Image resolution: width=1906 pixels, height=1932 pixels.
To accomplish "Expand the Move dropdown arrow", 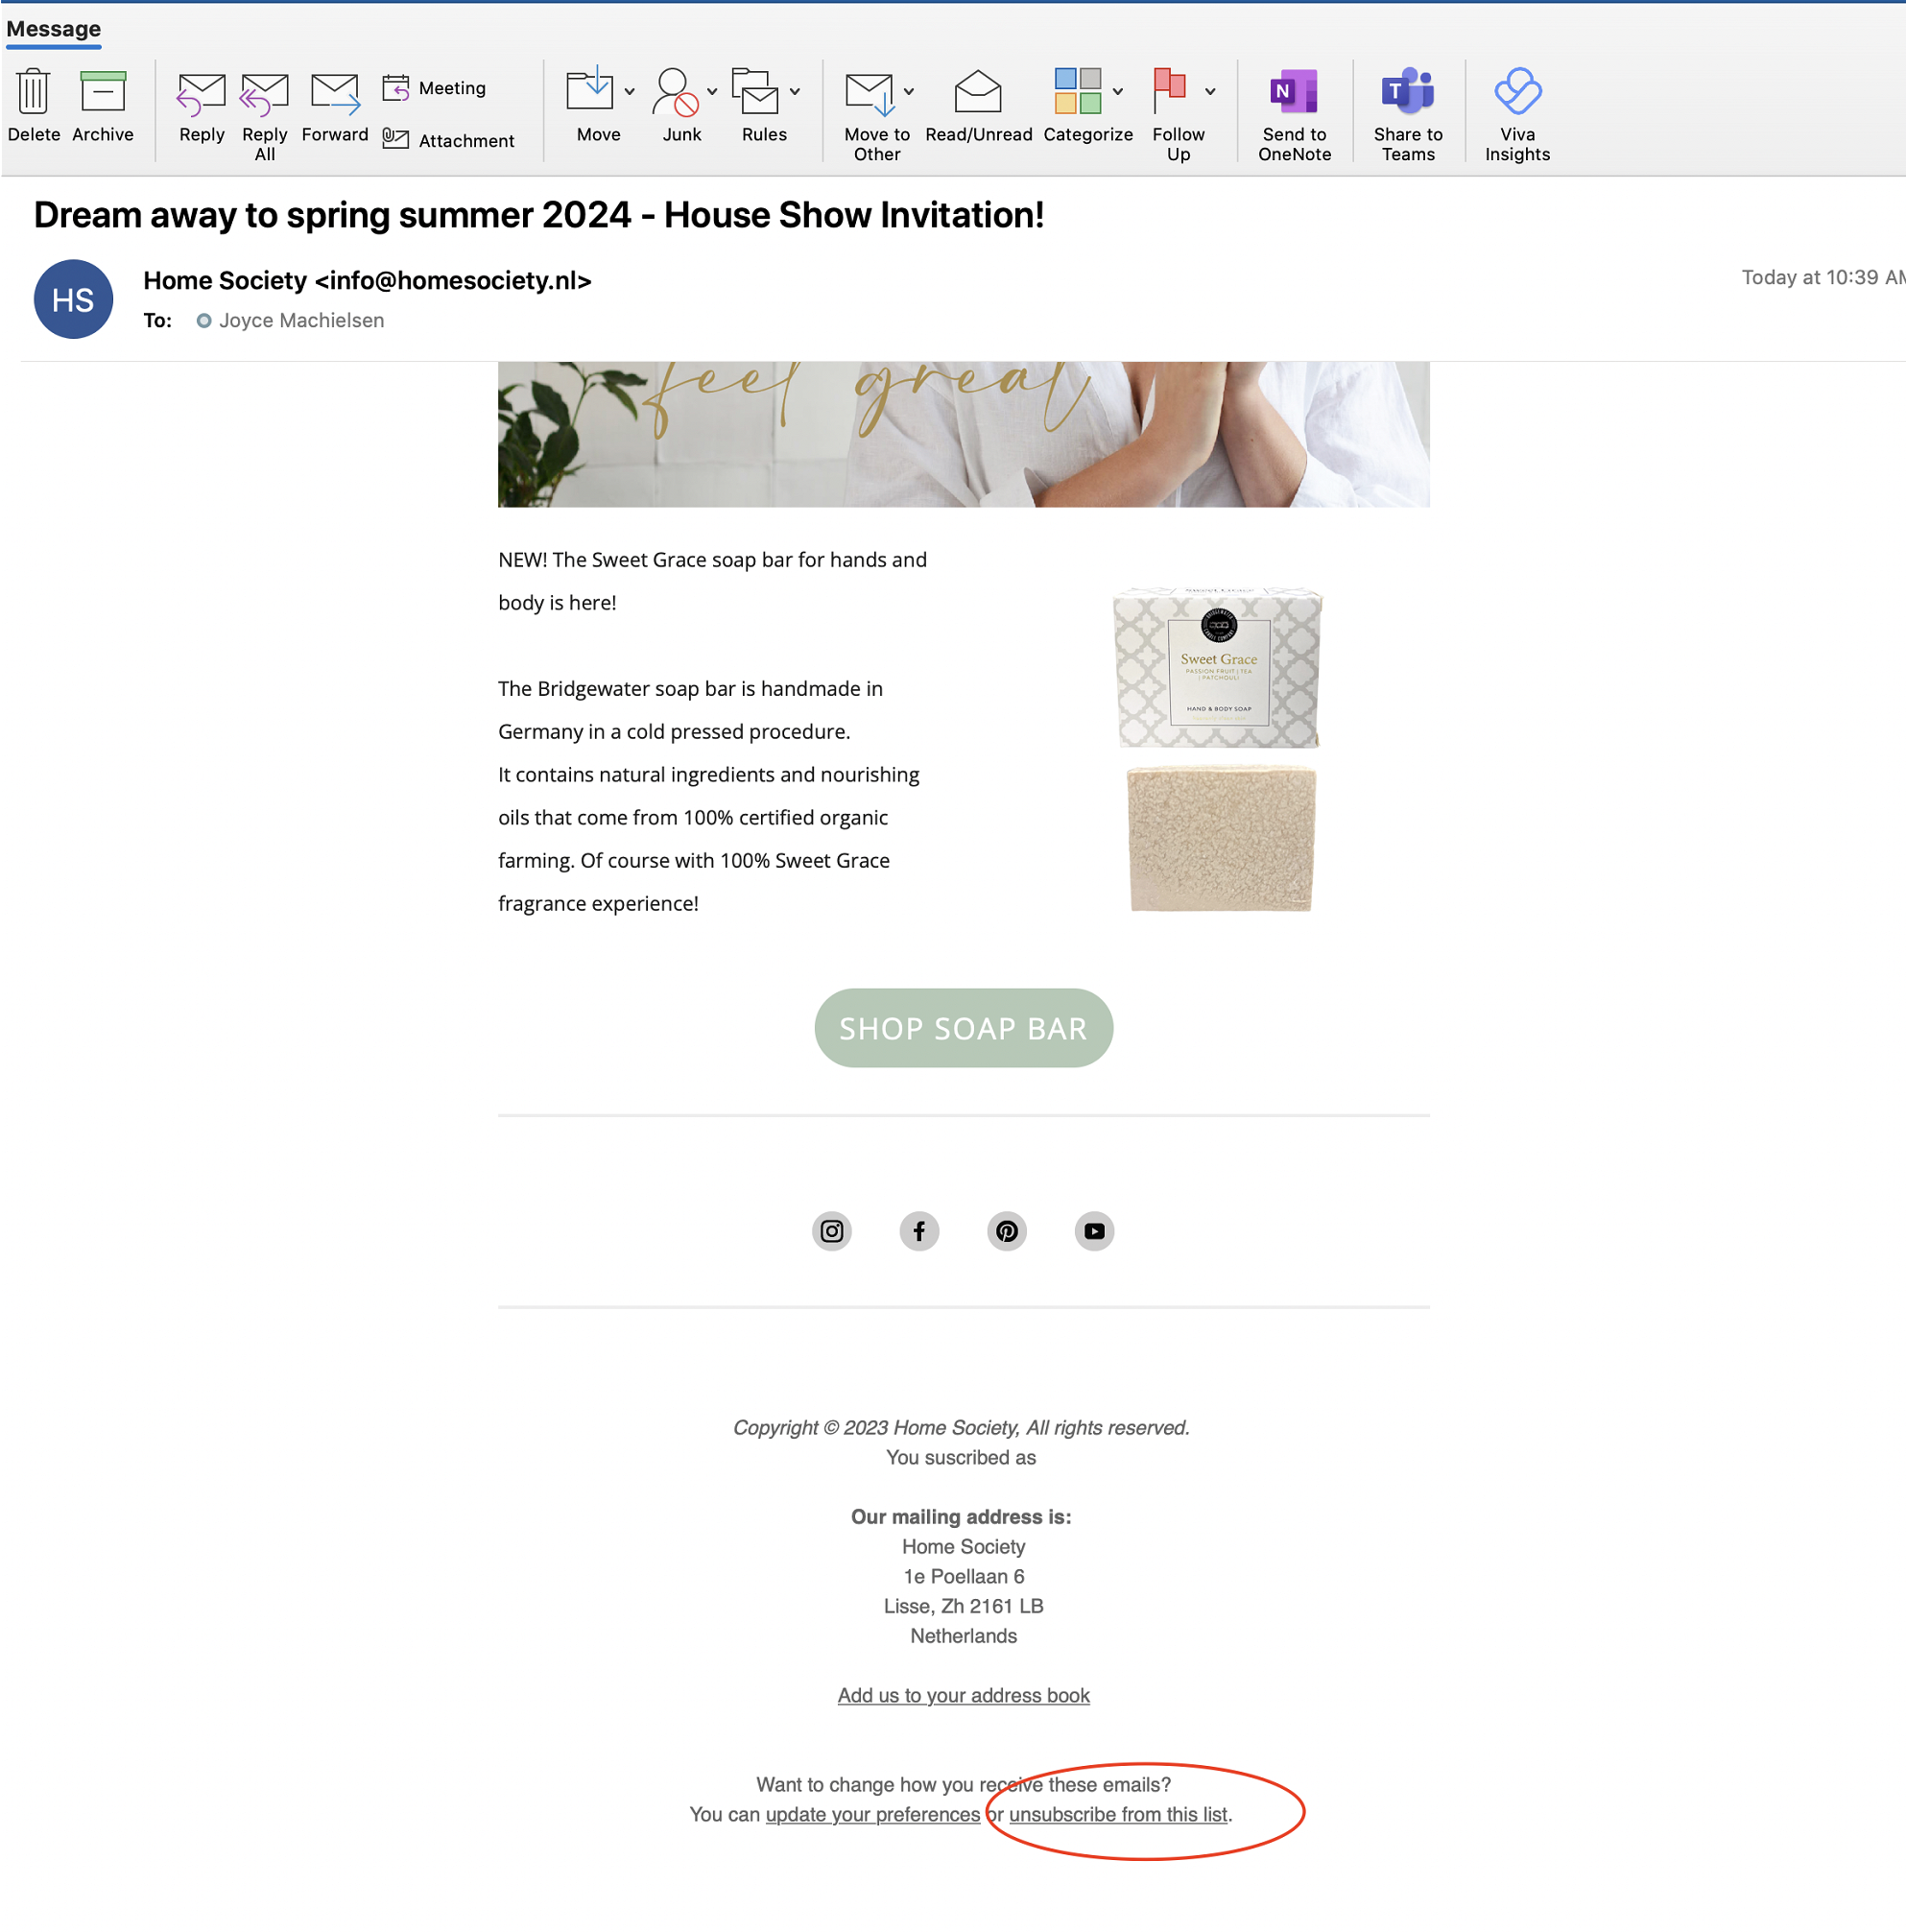I will click(x=629, y=92).
